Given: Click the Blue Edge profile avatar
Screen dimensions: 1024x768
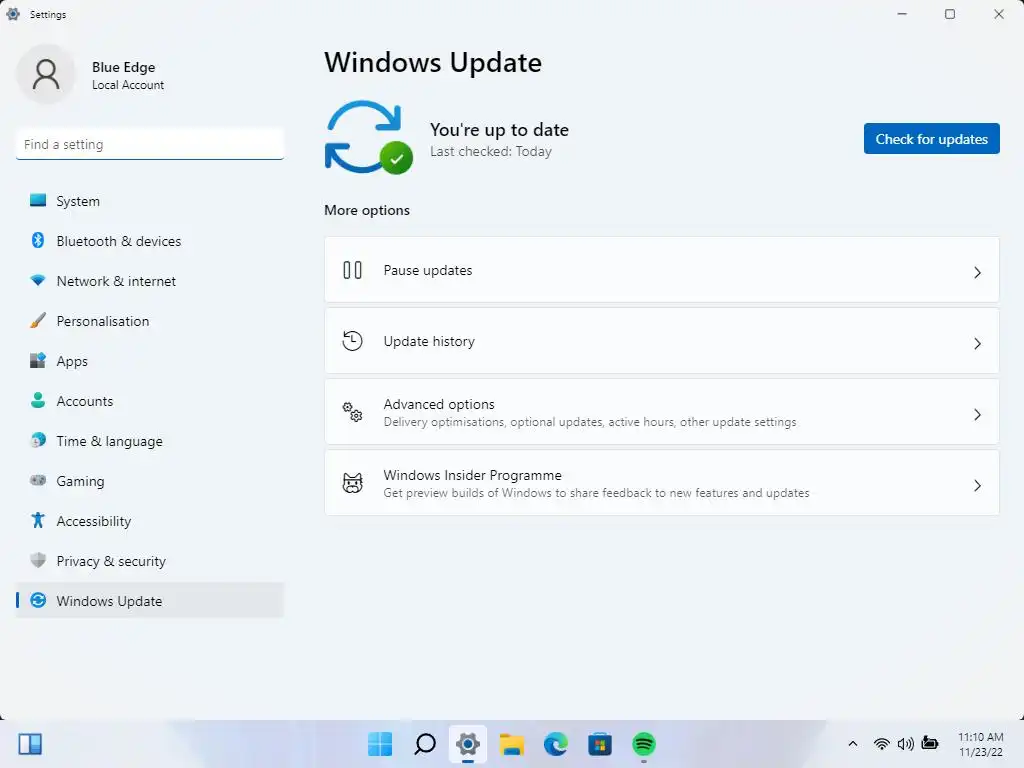Looking at the screenshot, I should point(46,74).
